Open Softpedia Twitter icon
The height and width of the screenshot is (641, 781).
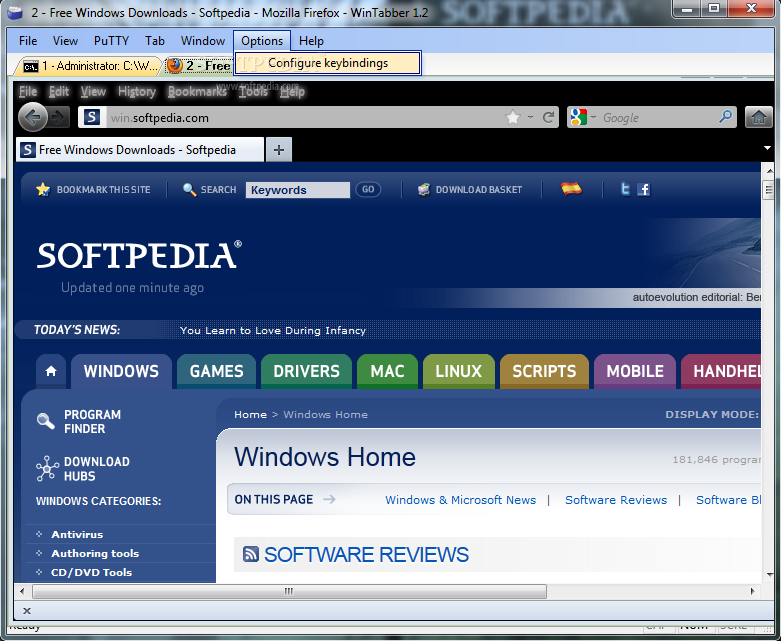pos(625,189)
